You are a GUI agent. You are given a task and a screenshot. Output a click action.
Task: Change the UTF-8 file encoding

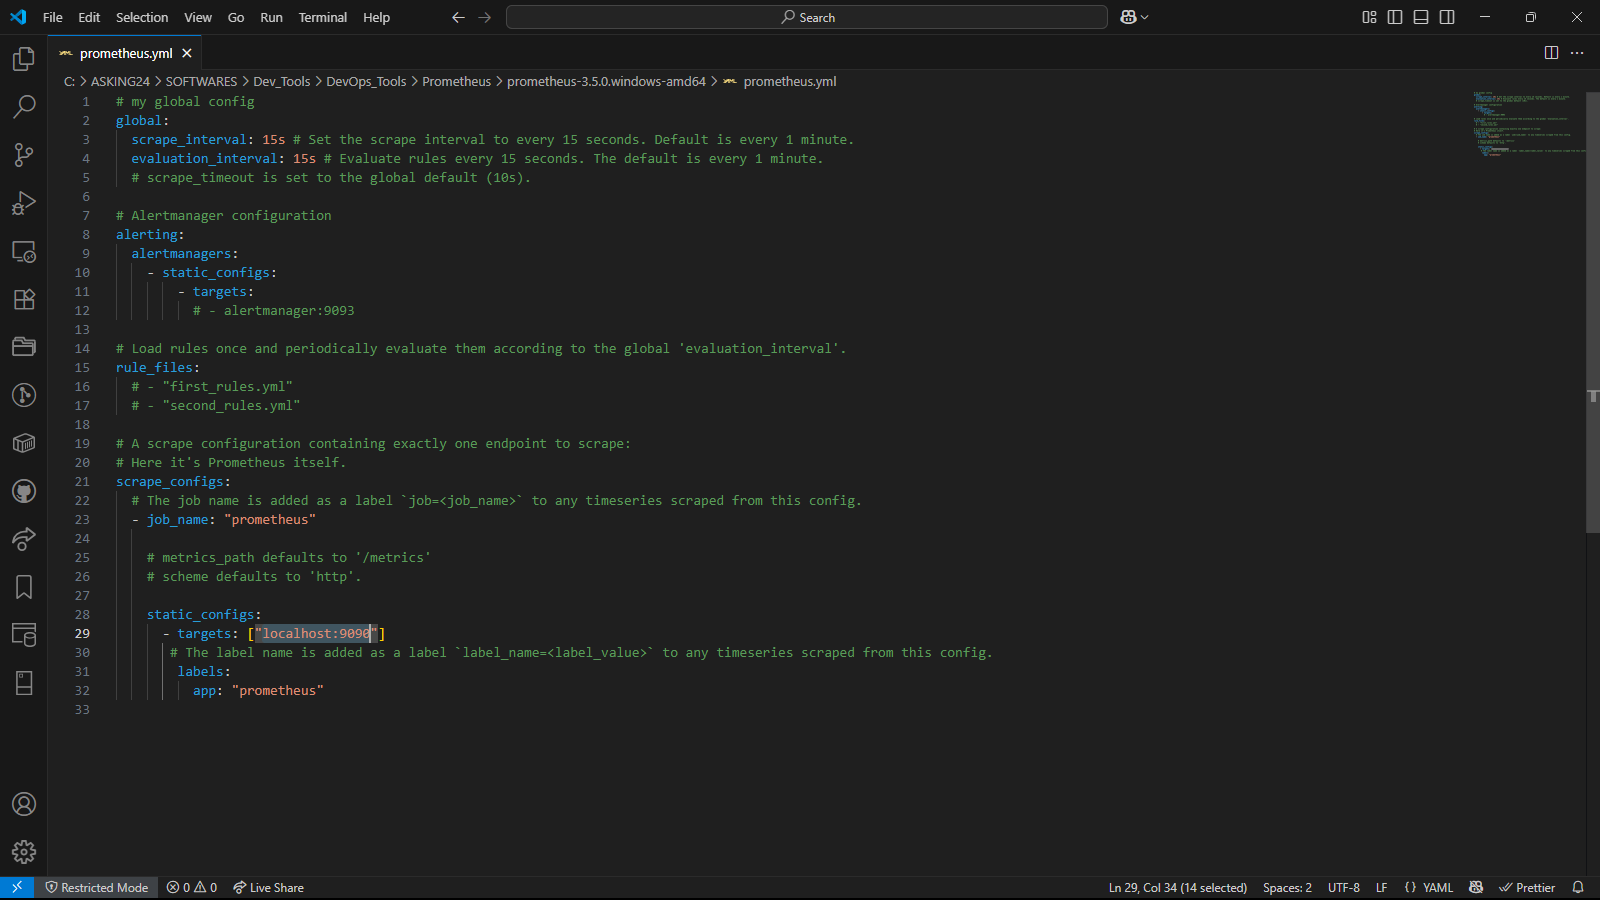click(1344, 887)
